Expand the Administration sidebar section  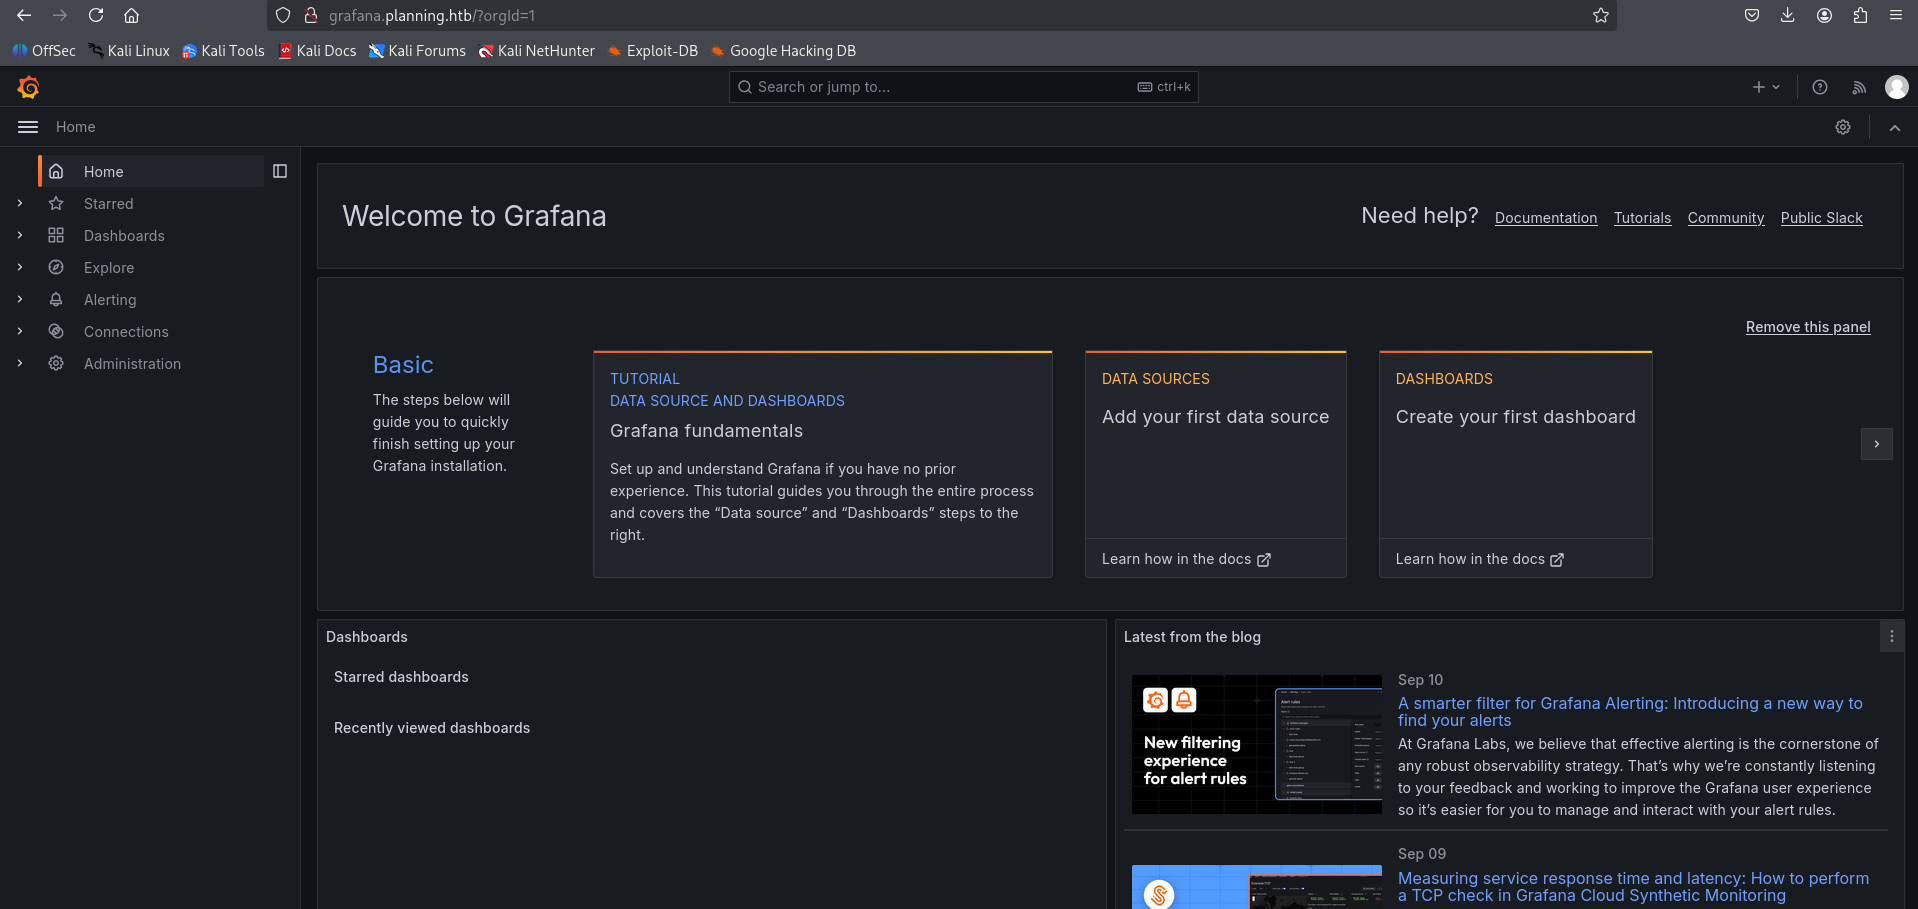[20, 364]
